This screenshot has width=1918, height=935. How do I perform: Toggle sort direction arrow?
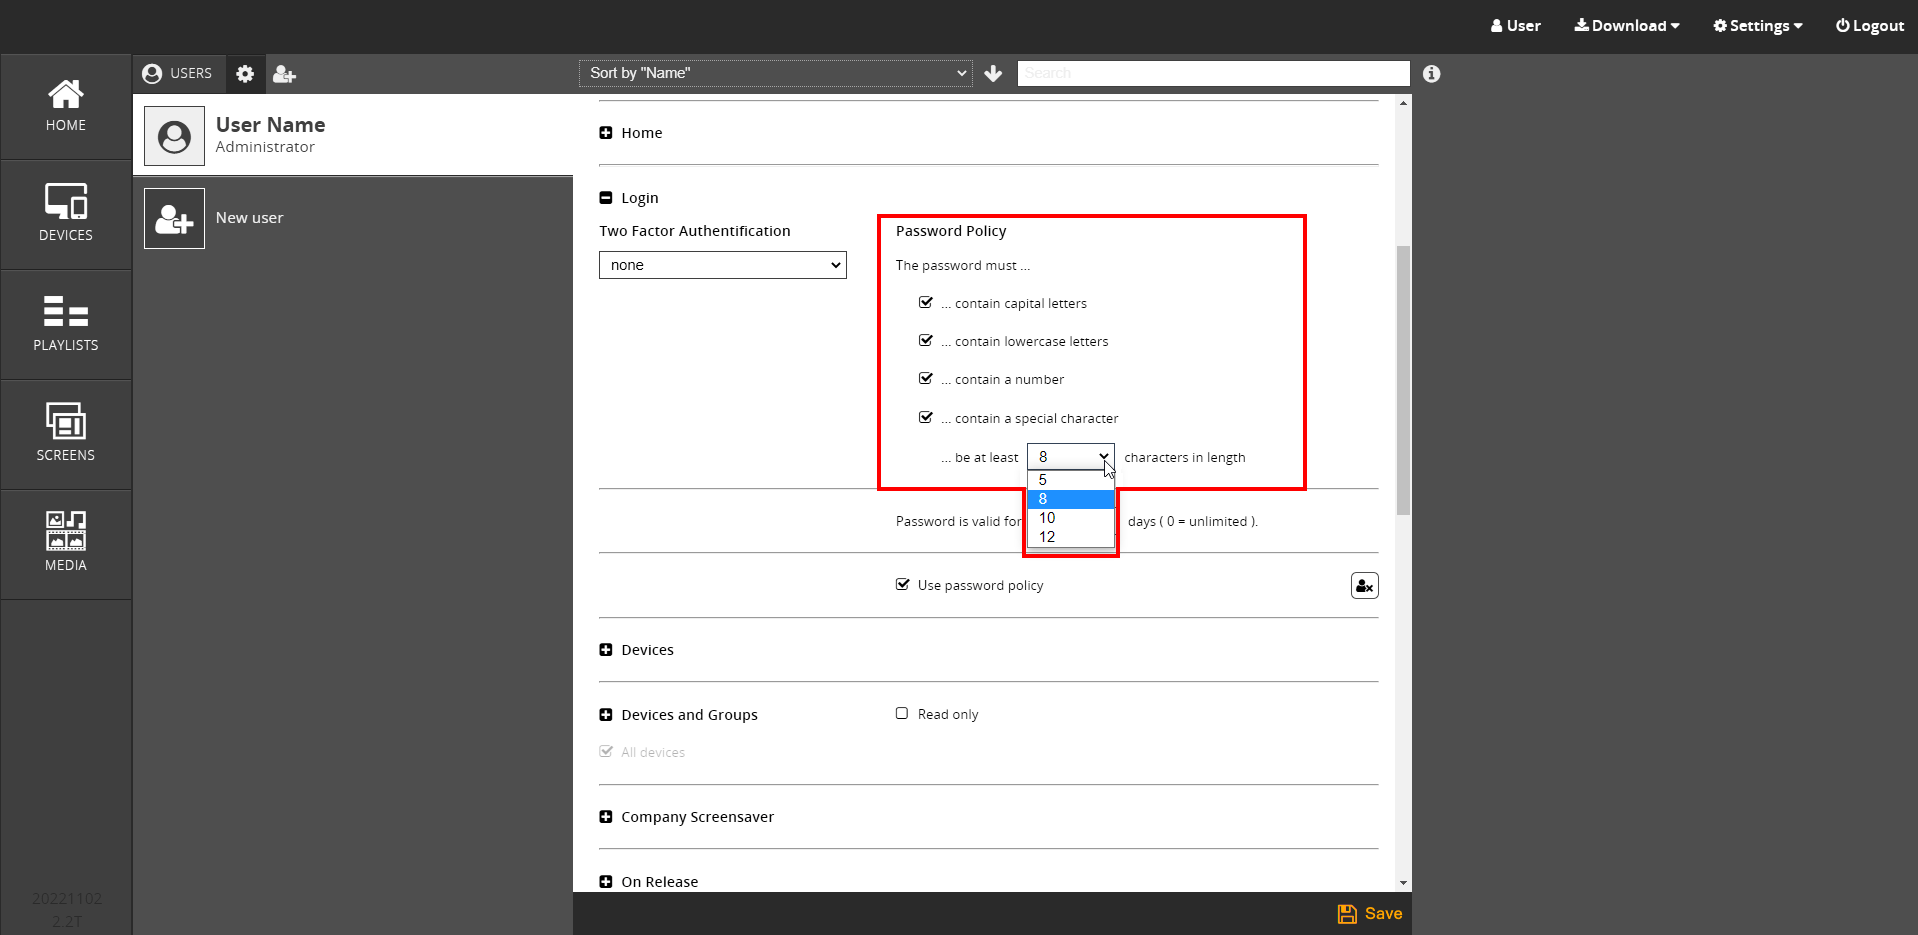coord(993,74)
